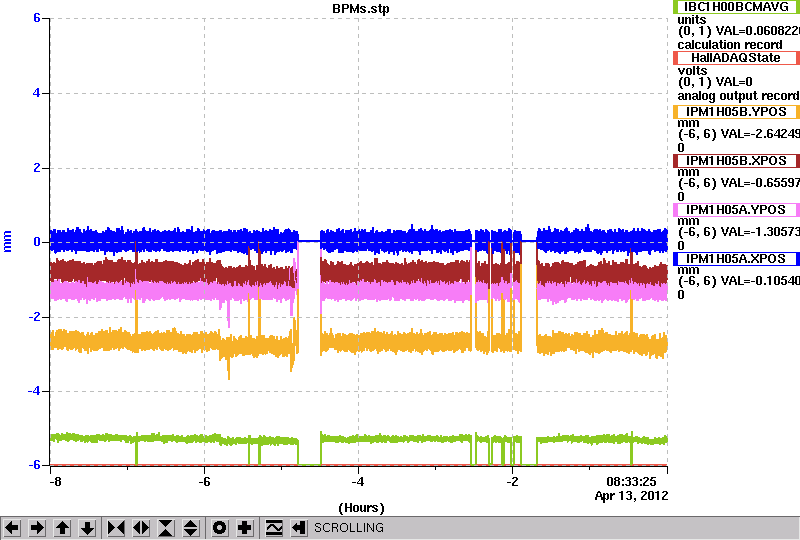Click the horizontal bowtie zoom icon
Screen dimensions: 800x540
click(116, 528)
